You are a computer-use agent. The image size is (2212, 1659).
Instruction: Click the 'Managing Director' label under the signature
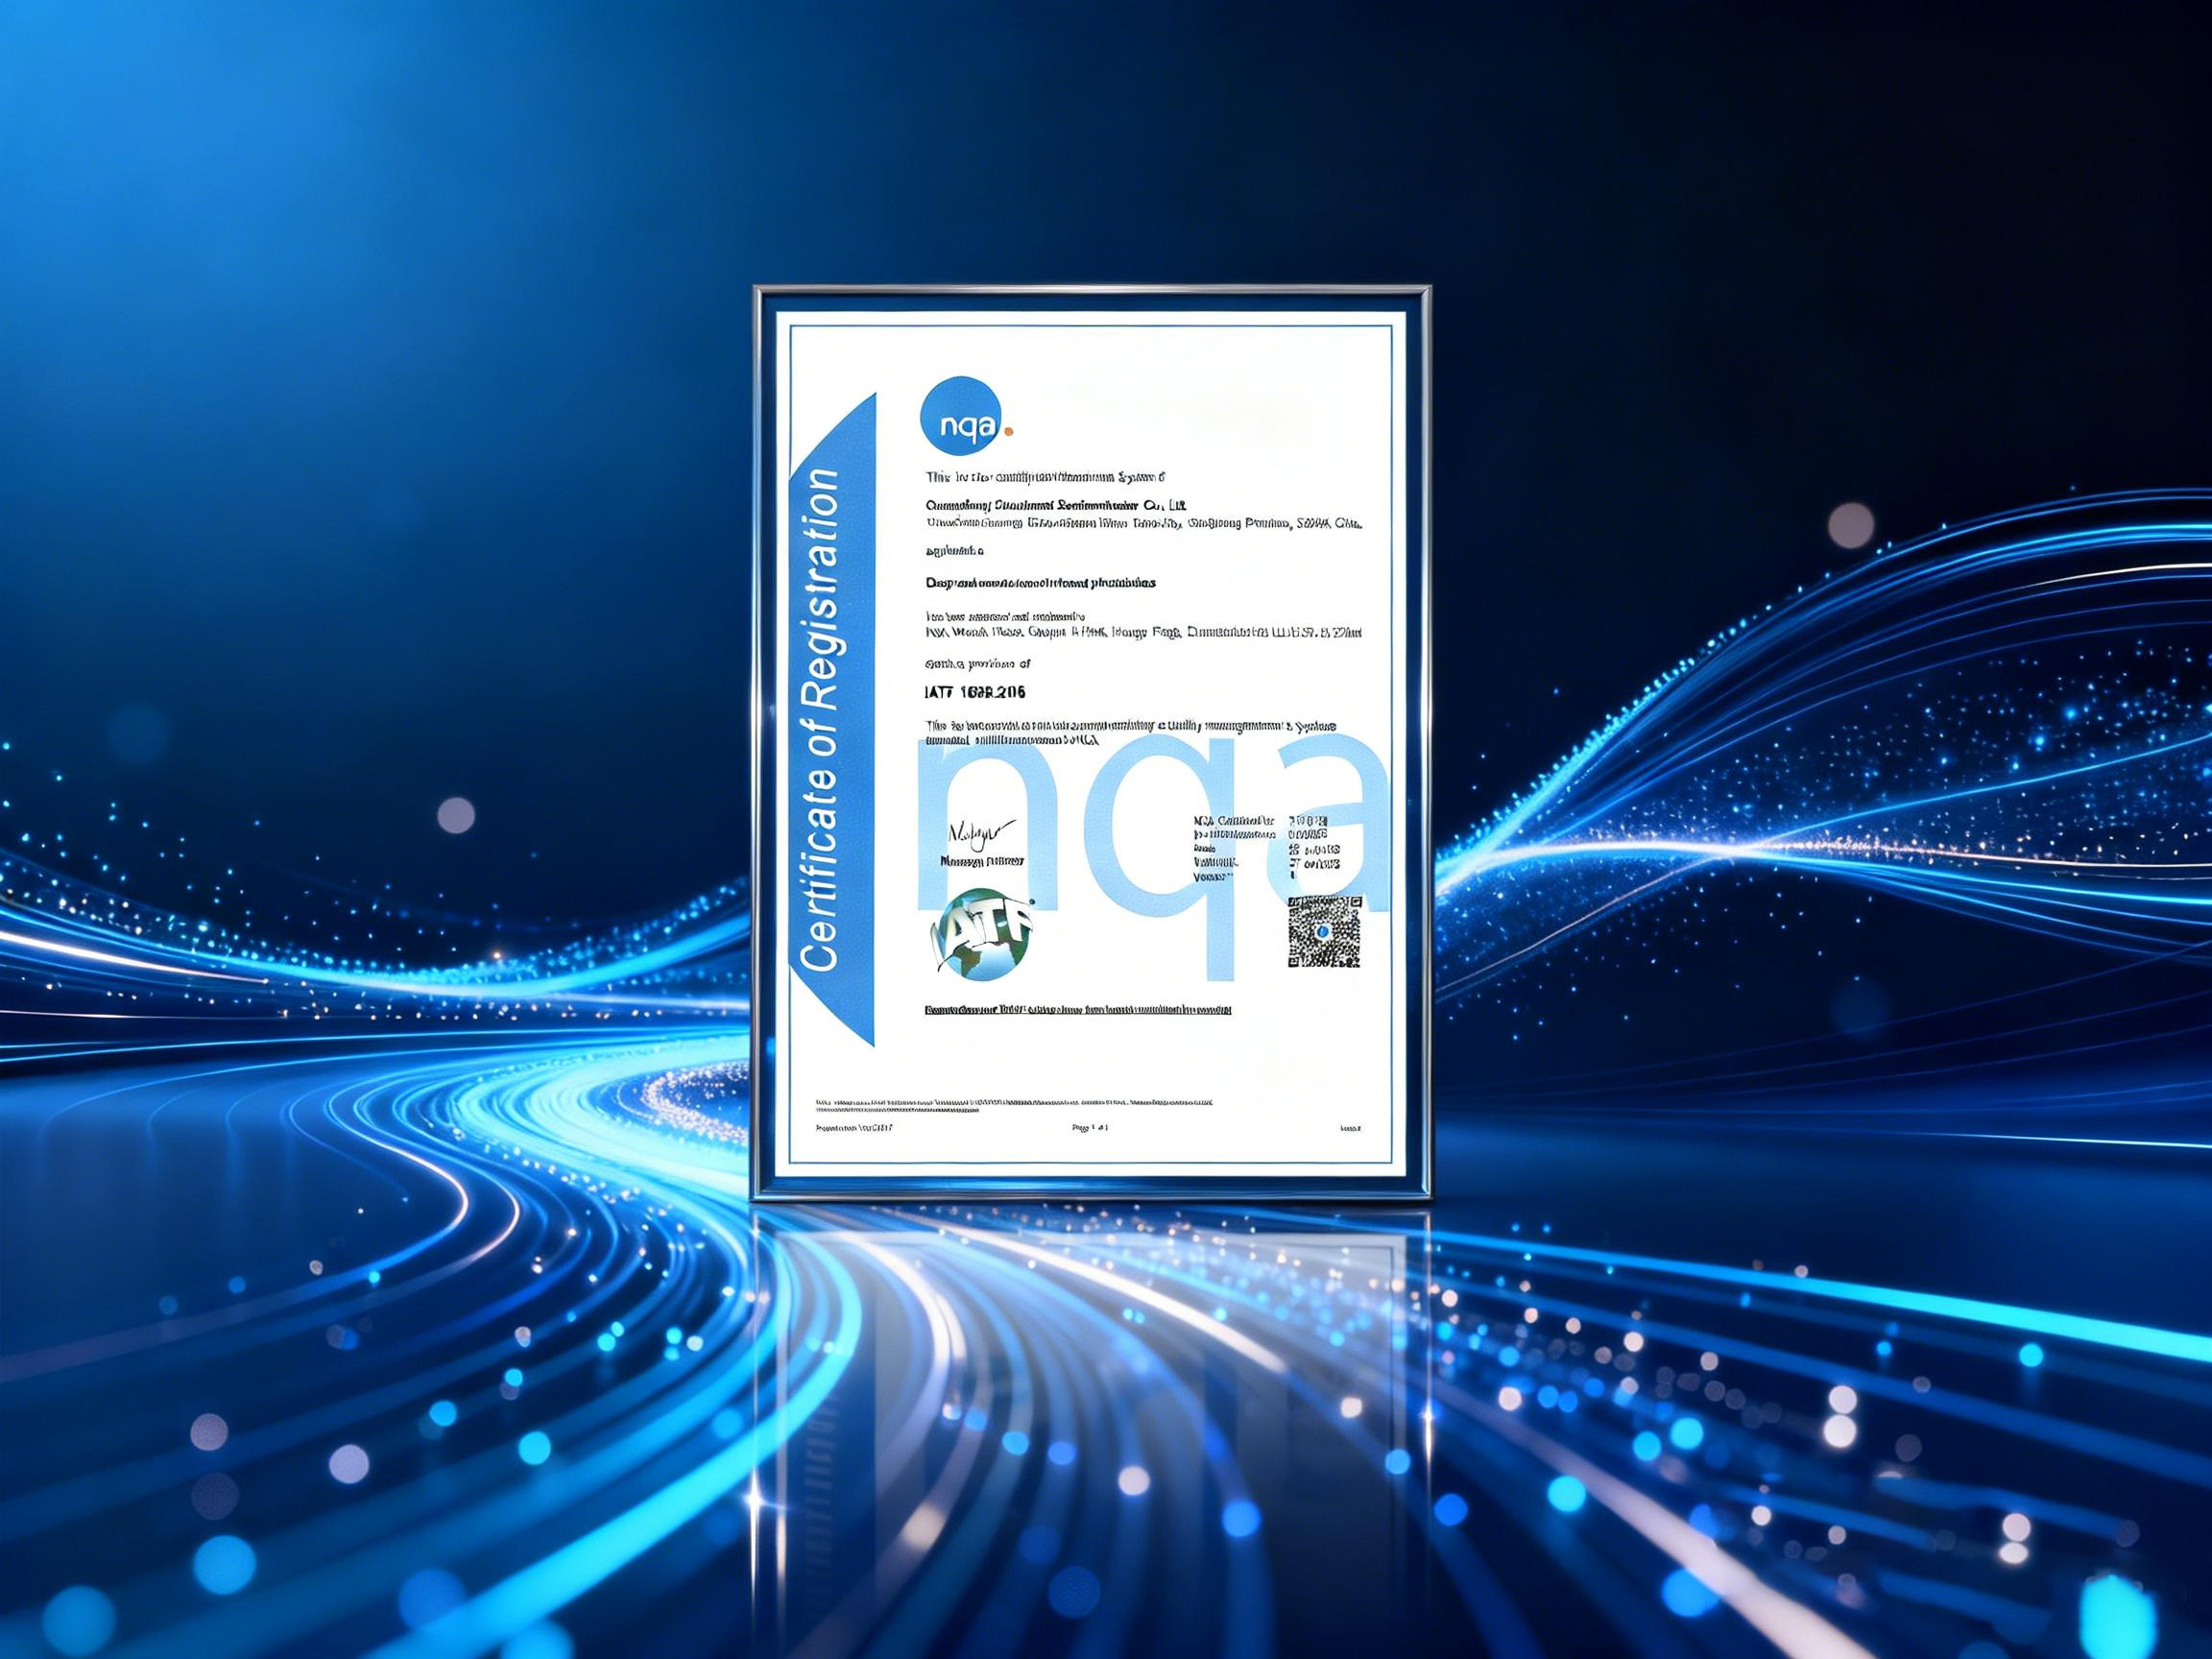pyautogui.click(x=981, y=861)
